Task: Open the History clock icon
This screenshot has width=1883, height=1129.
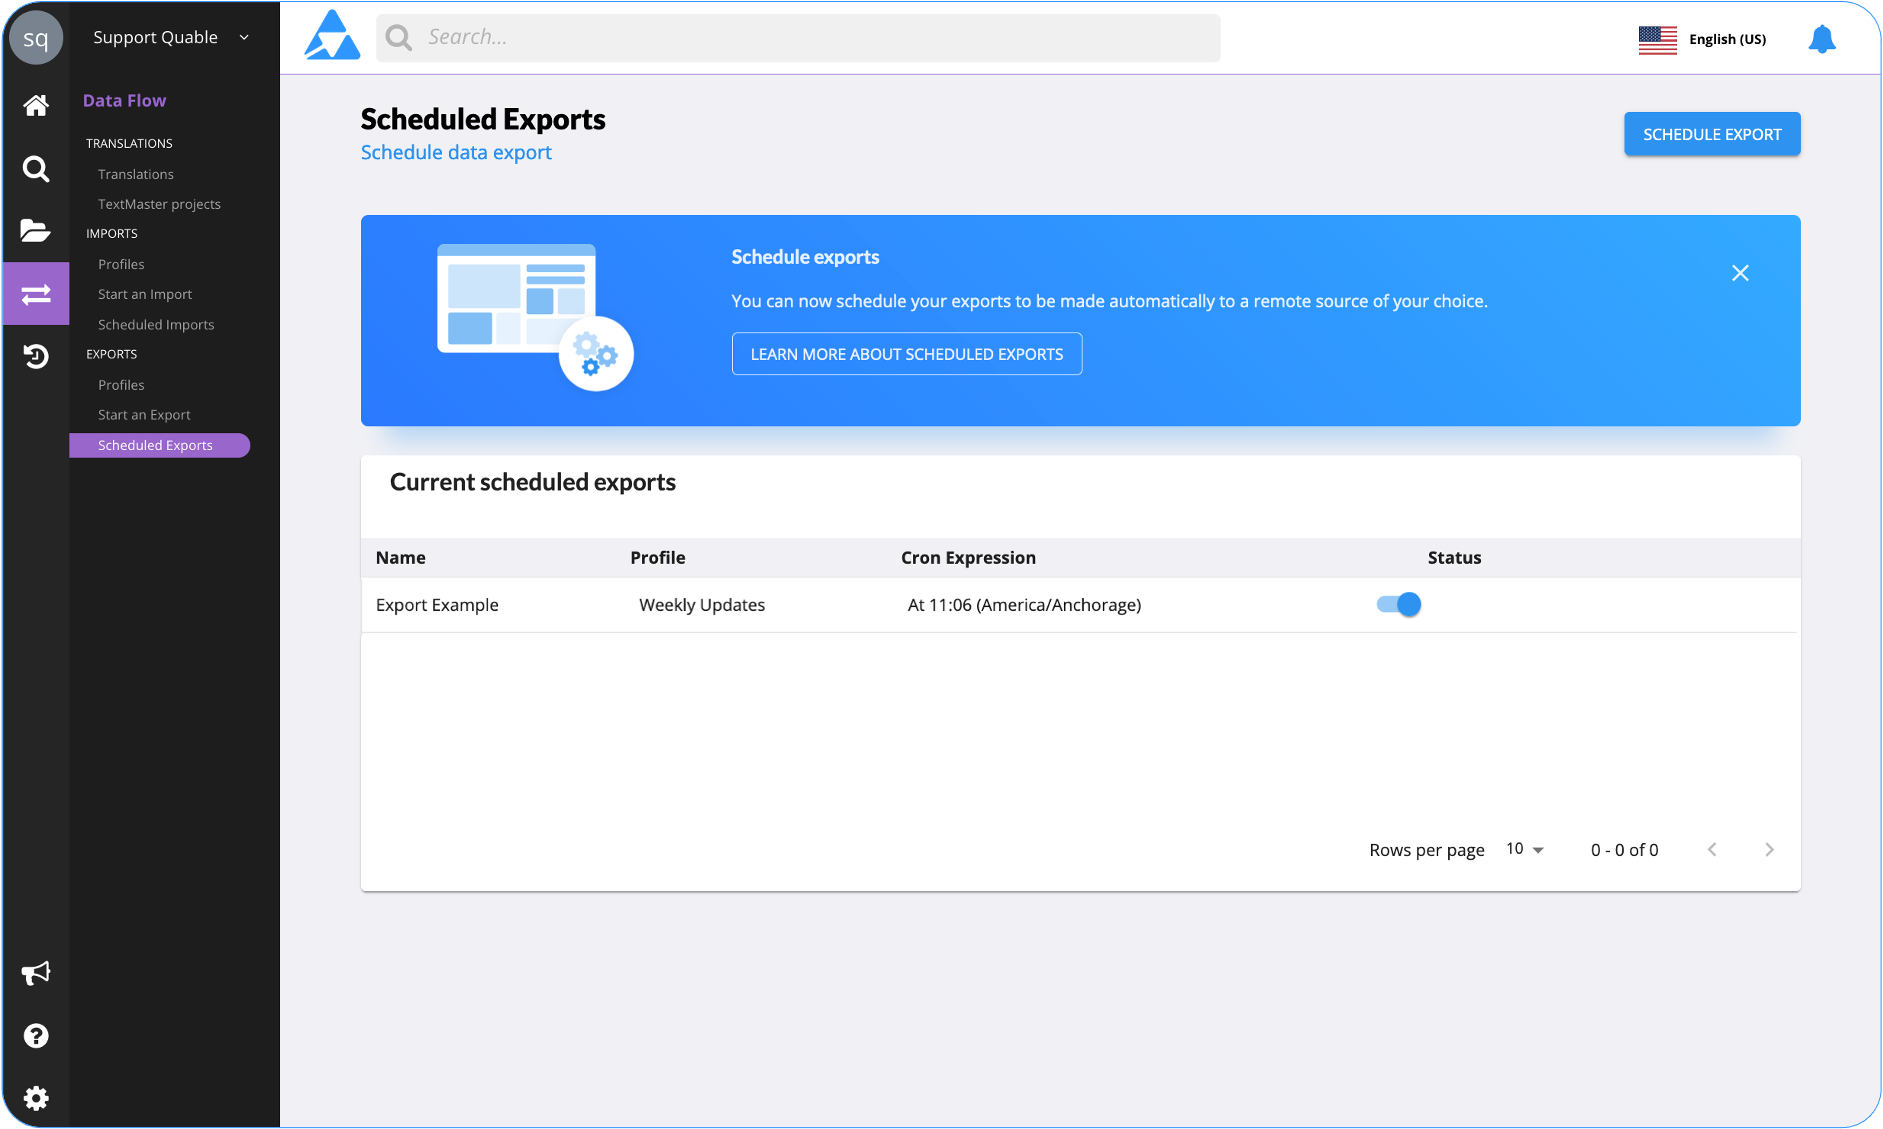Action: 36,356
